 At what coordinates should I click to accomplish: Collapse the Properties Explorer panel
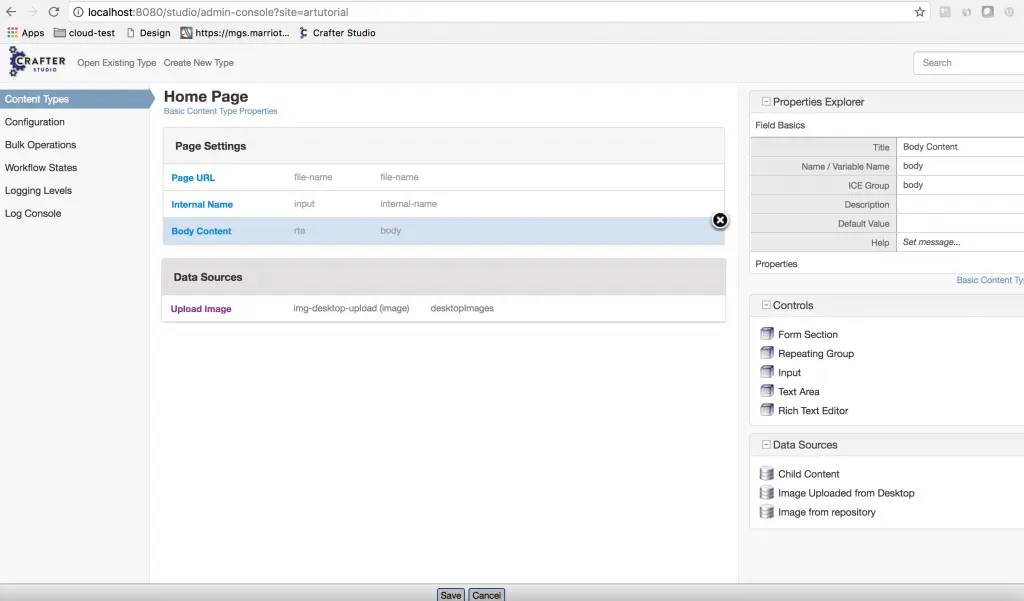click(x=766, y=102)
